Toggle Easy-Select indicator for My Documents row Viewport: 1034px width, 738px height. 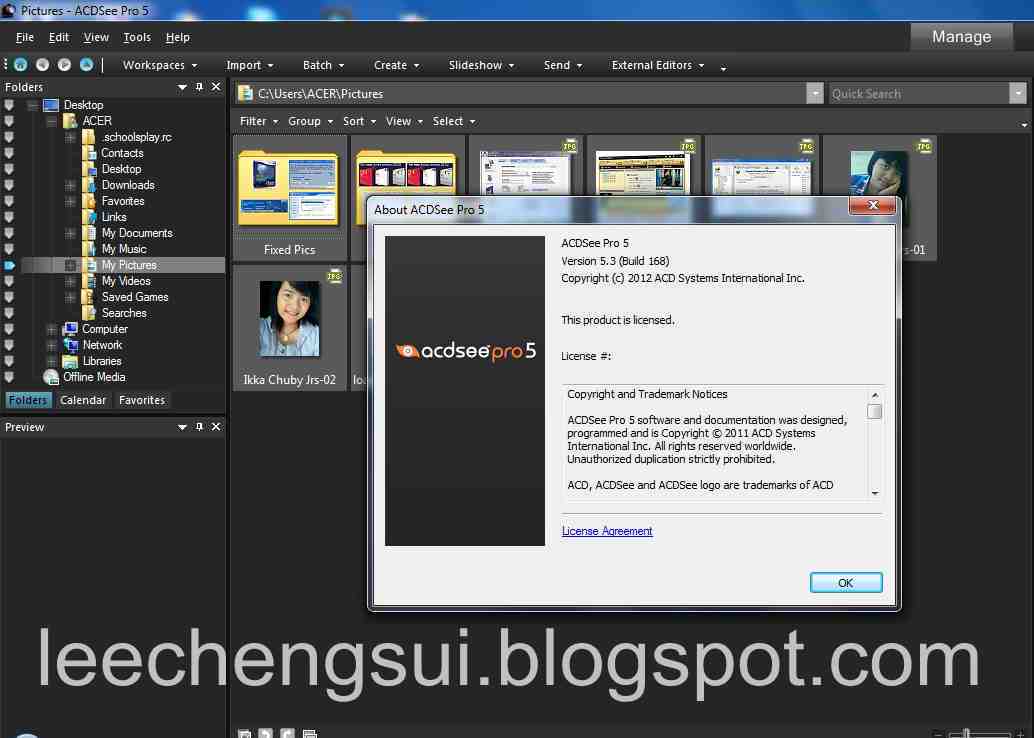coord(9,233)
